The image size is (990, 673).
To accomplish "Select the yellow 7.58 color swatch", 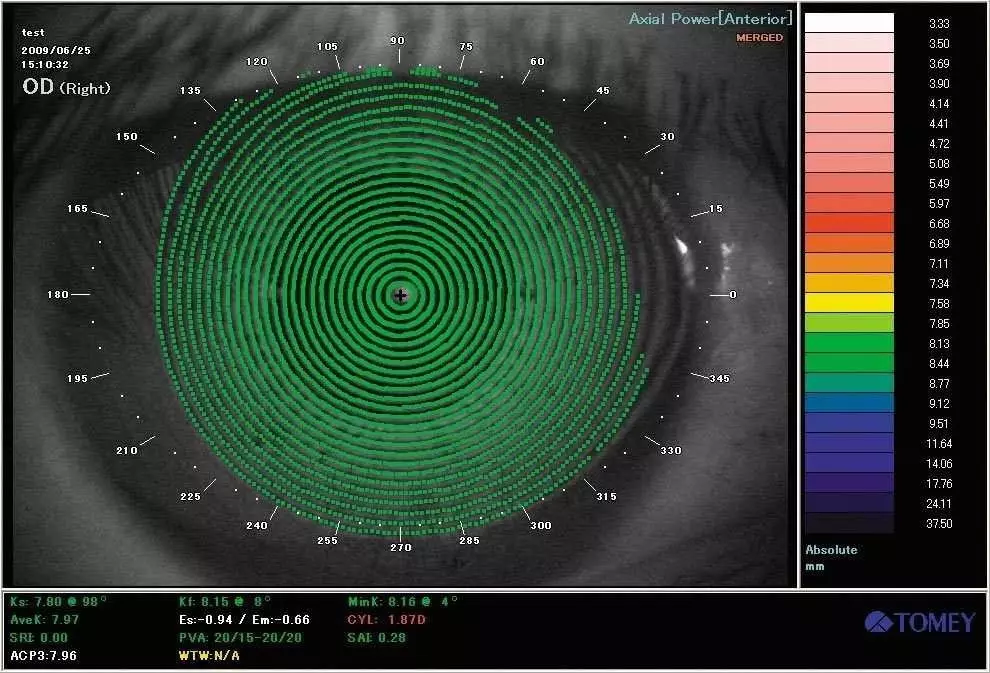I will [850, 304].
